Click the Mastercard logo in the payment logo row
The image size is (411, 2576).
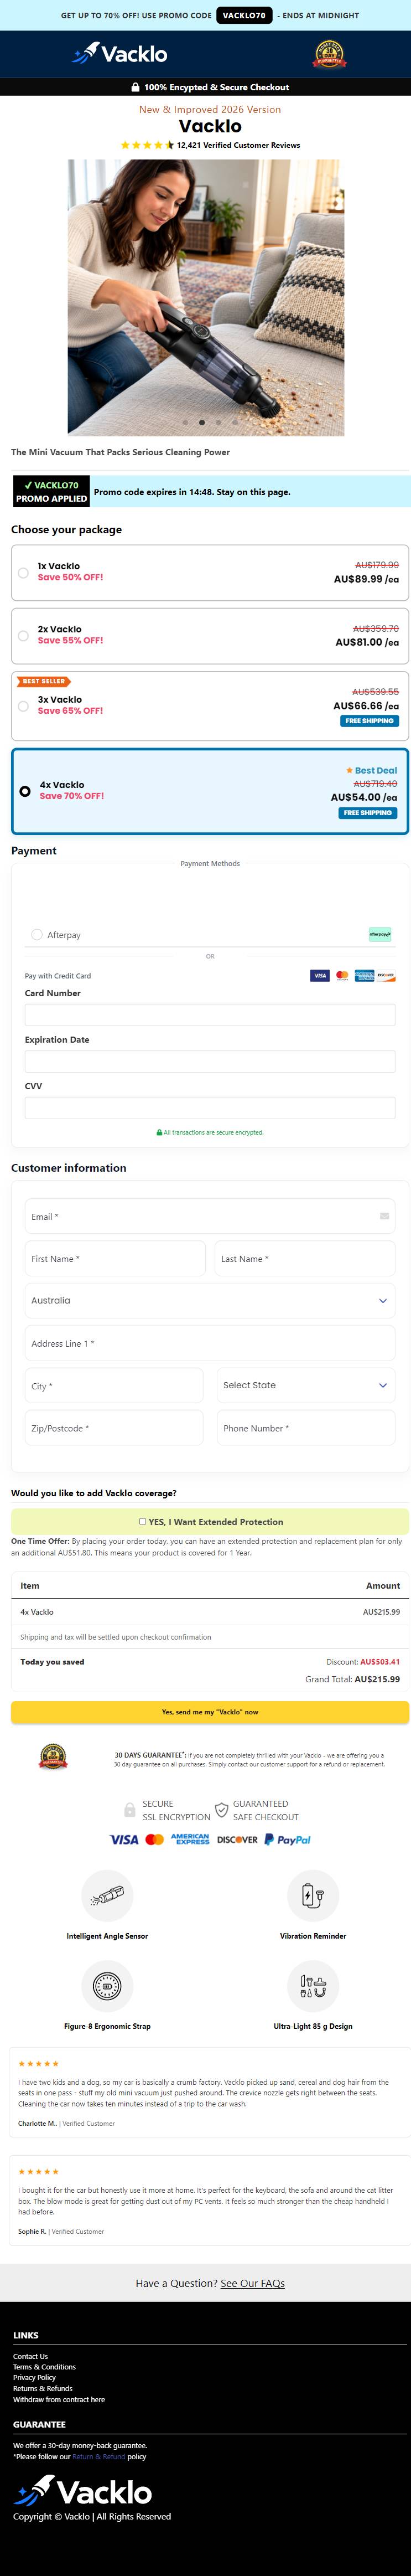point(154,1839)
